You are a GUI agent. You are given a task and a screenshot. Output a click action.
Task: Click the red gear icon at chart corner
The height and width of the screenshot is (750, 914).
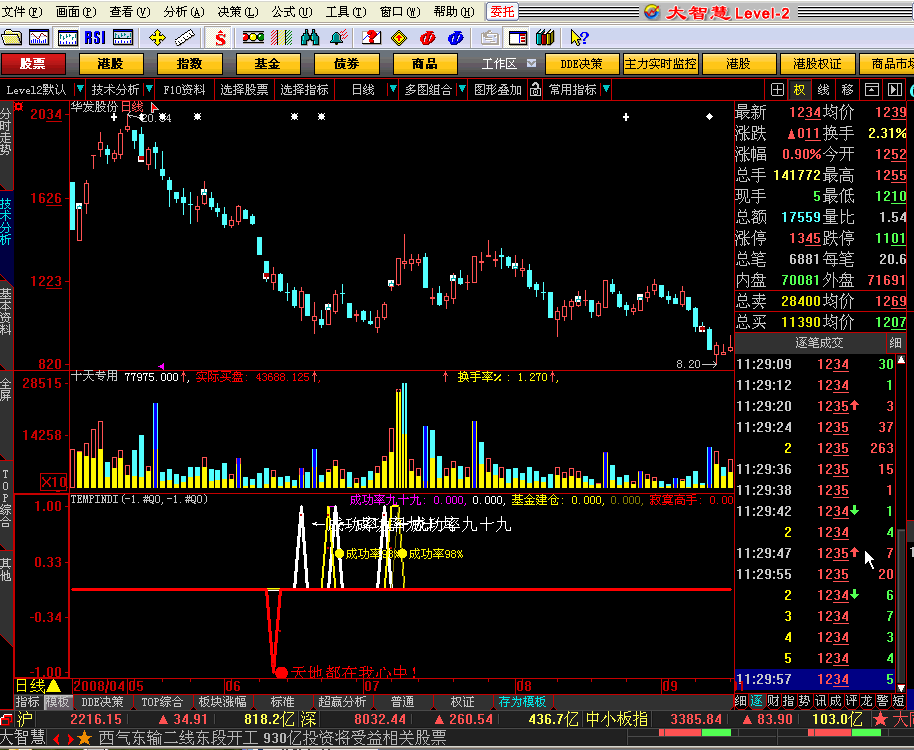18,107
